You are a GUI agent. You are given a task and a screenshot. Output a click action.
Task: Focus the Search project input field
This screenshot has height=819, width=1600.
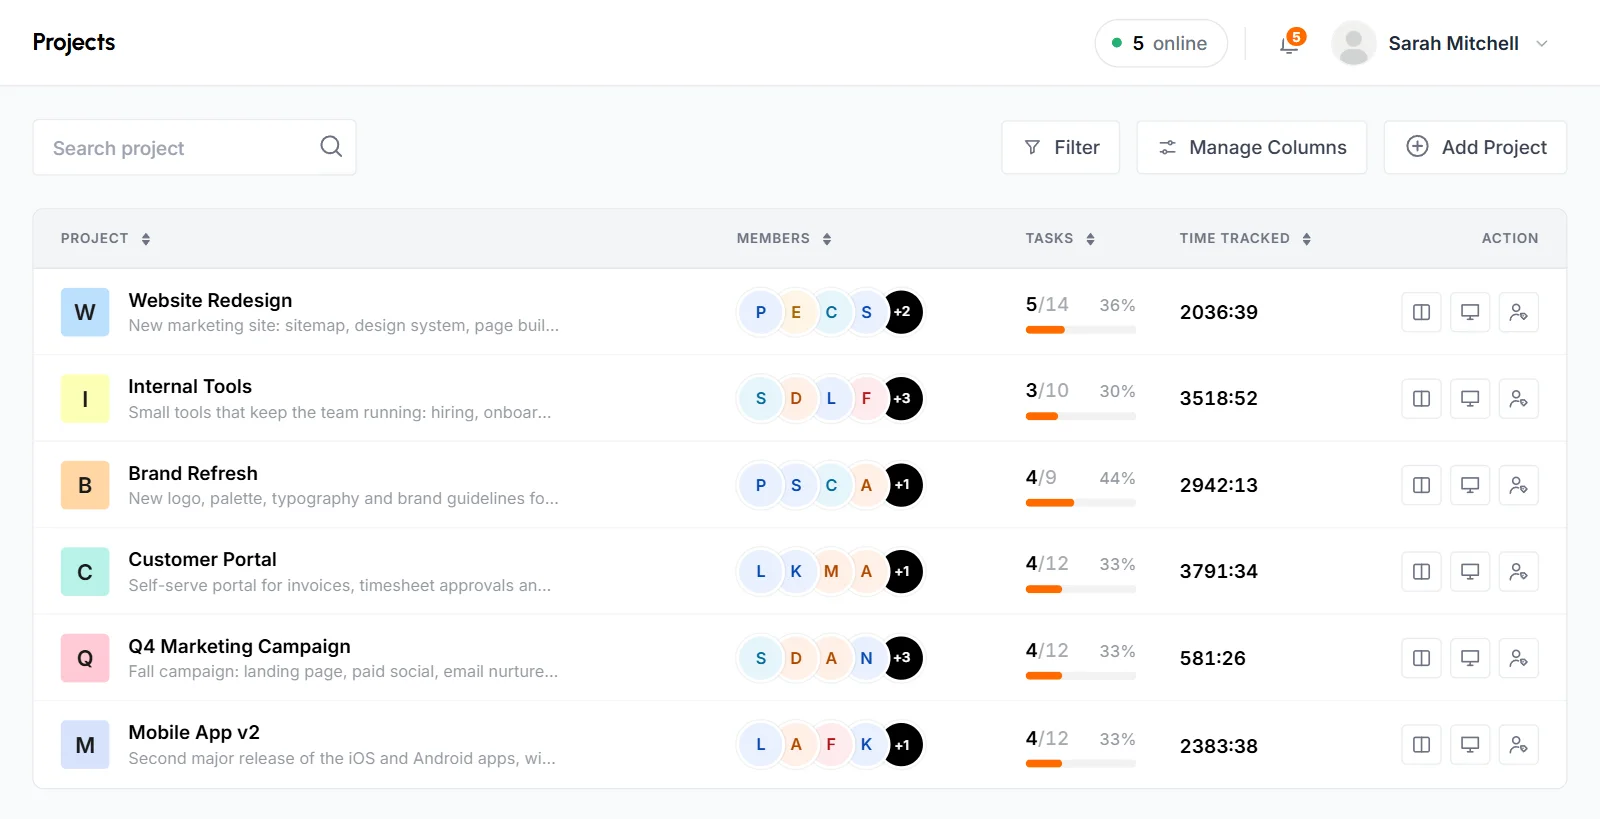(194, 147)
